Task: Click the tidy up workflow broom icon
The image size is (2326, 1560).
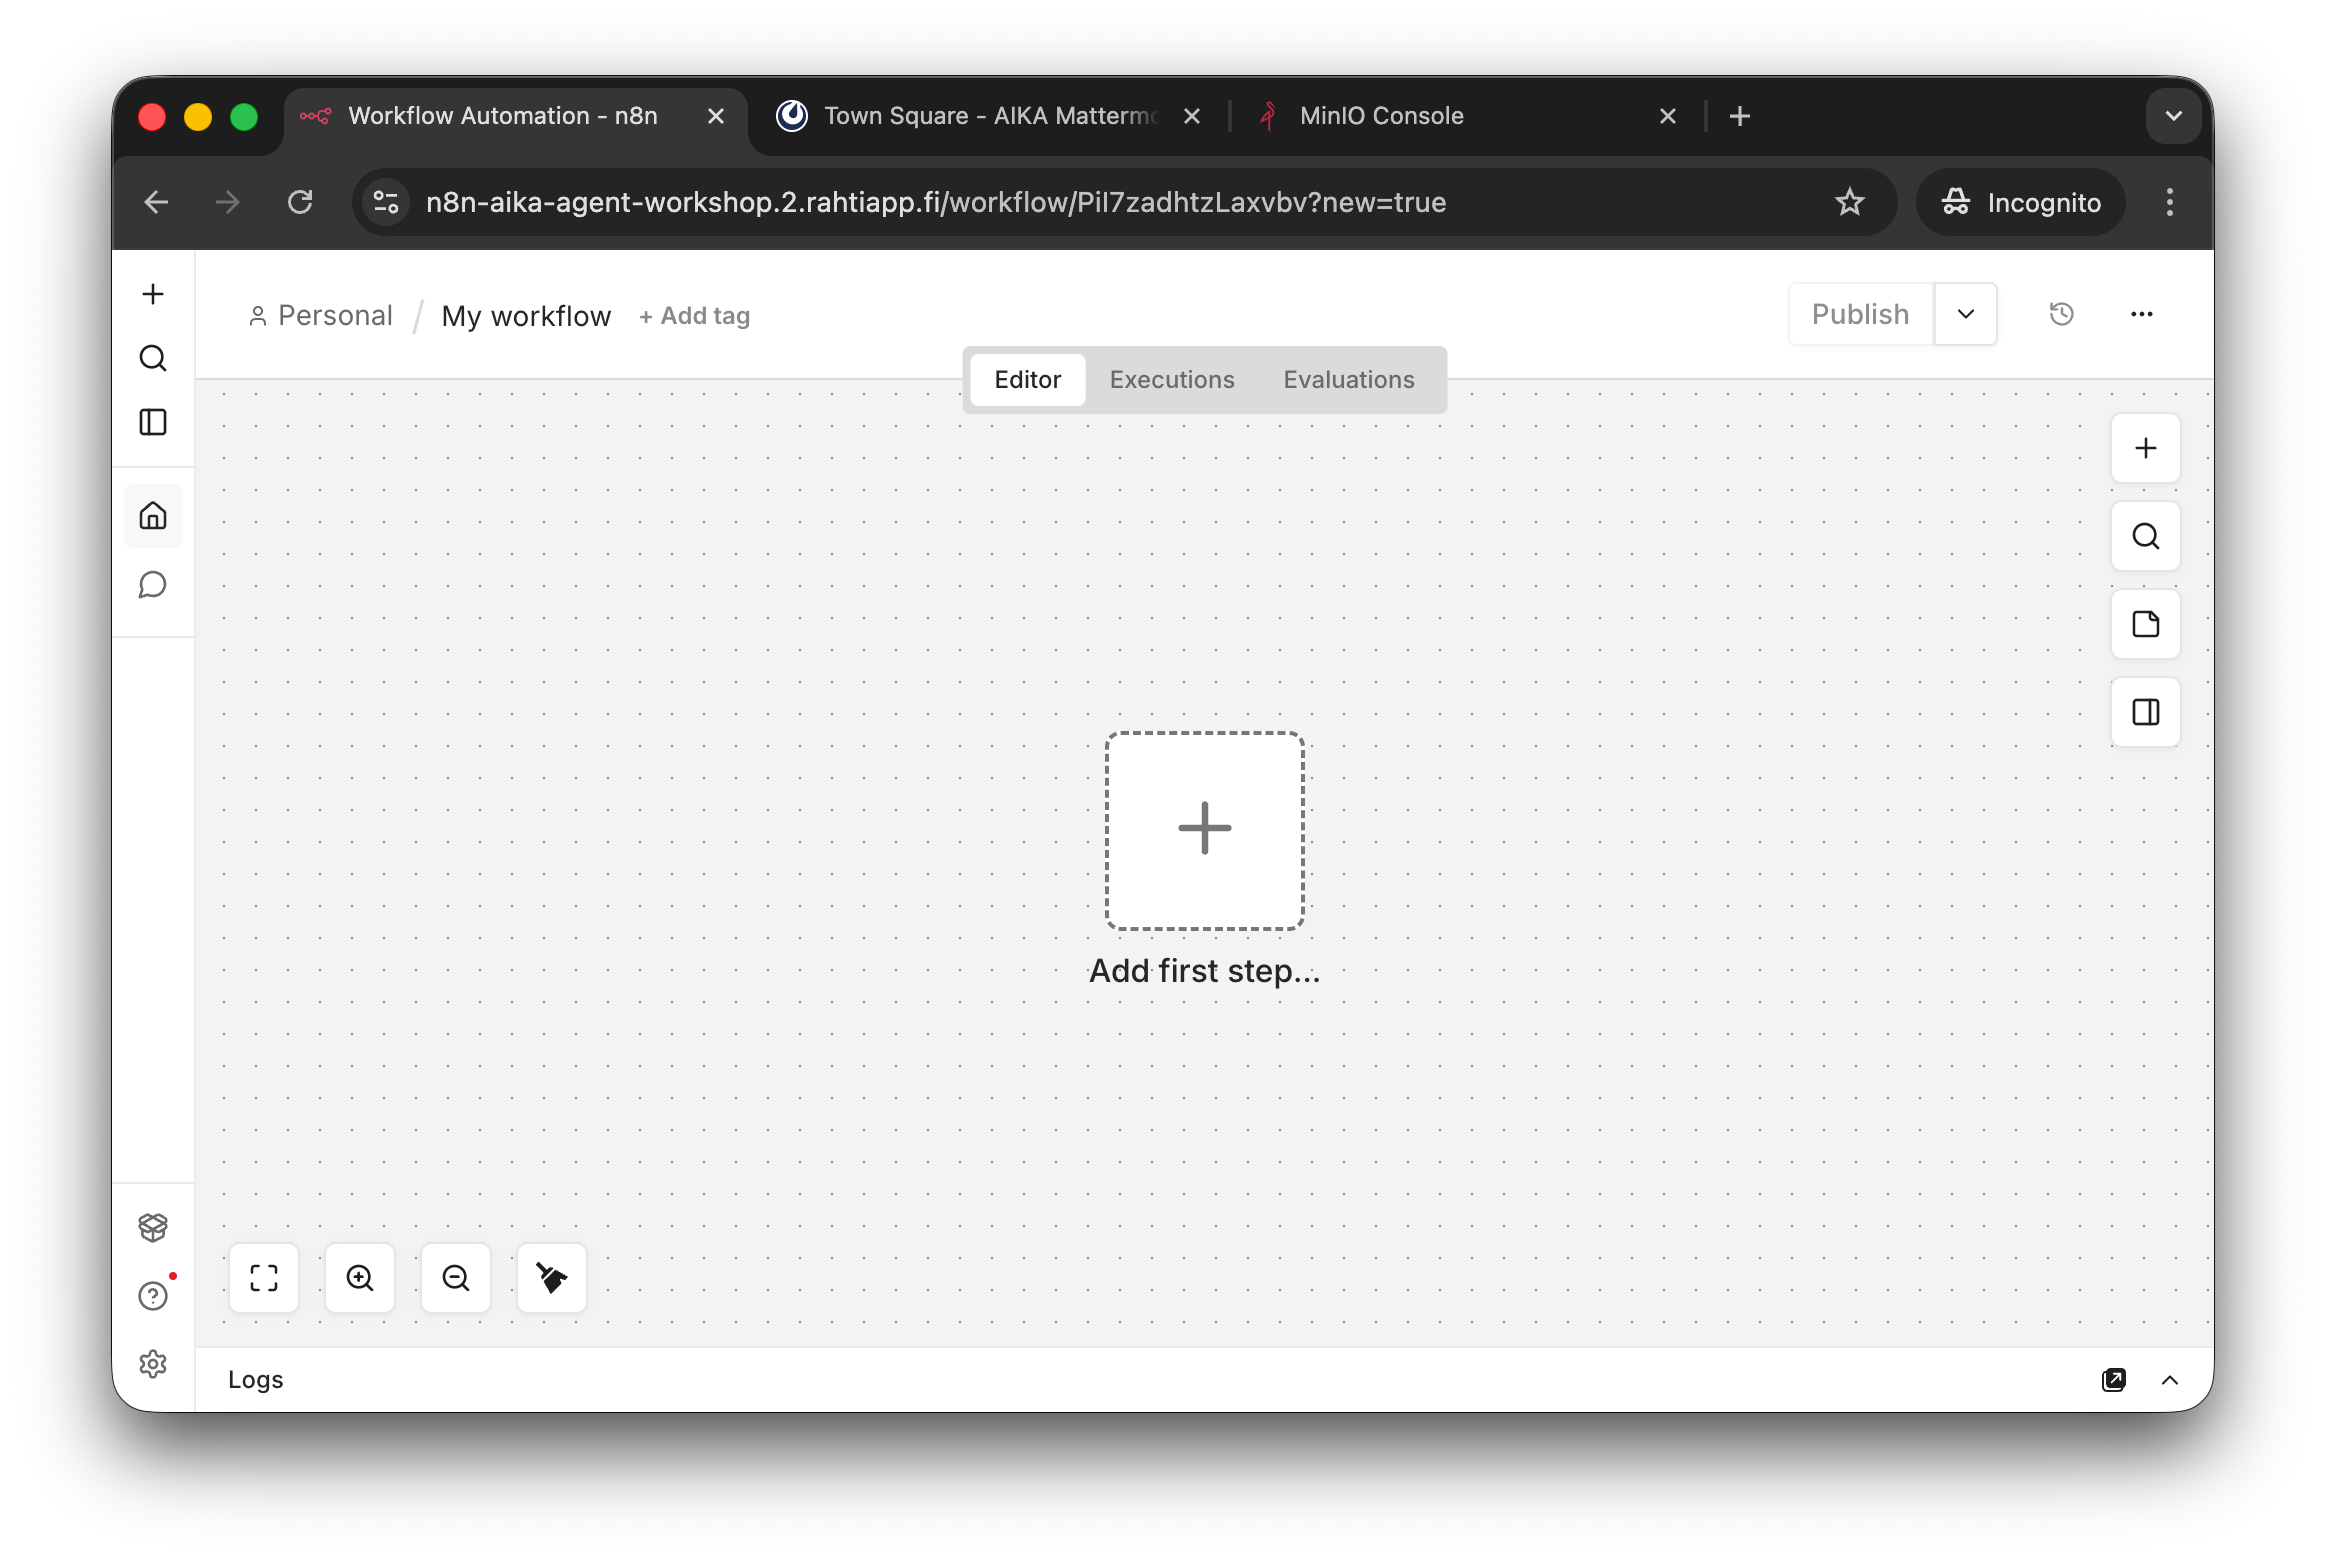Action: coord(552,1277)
